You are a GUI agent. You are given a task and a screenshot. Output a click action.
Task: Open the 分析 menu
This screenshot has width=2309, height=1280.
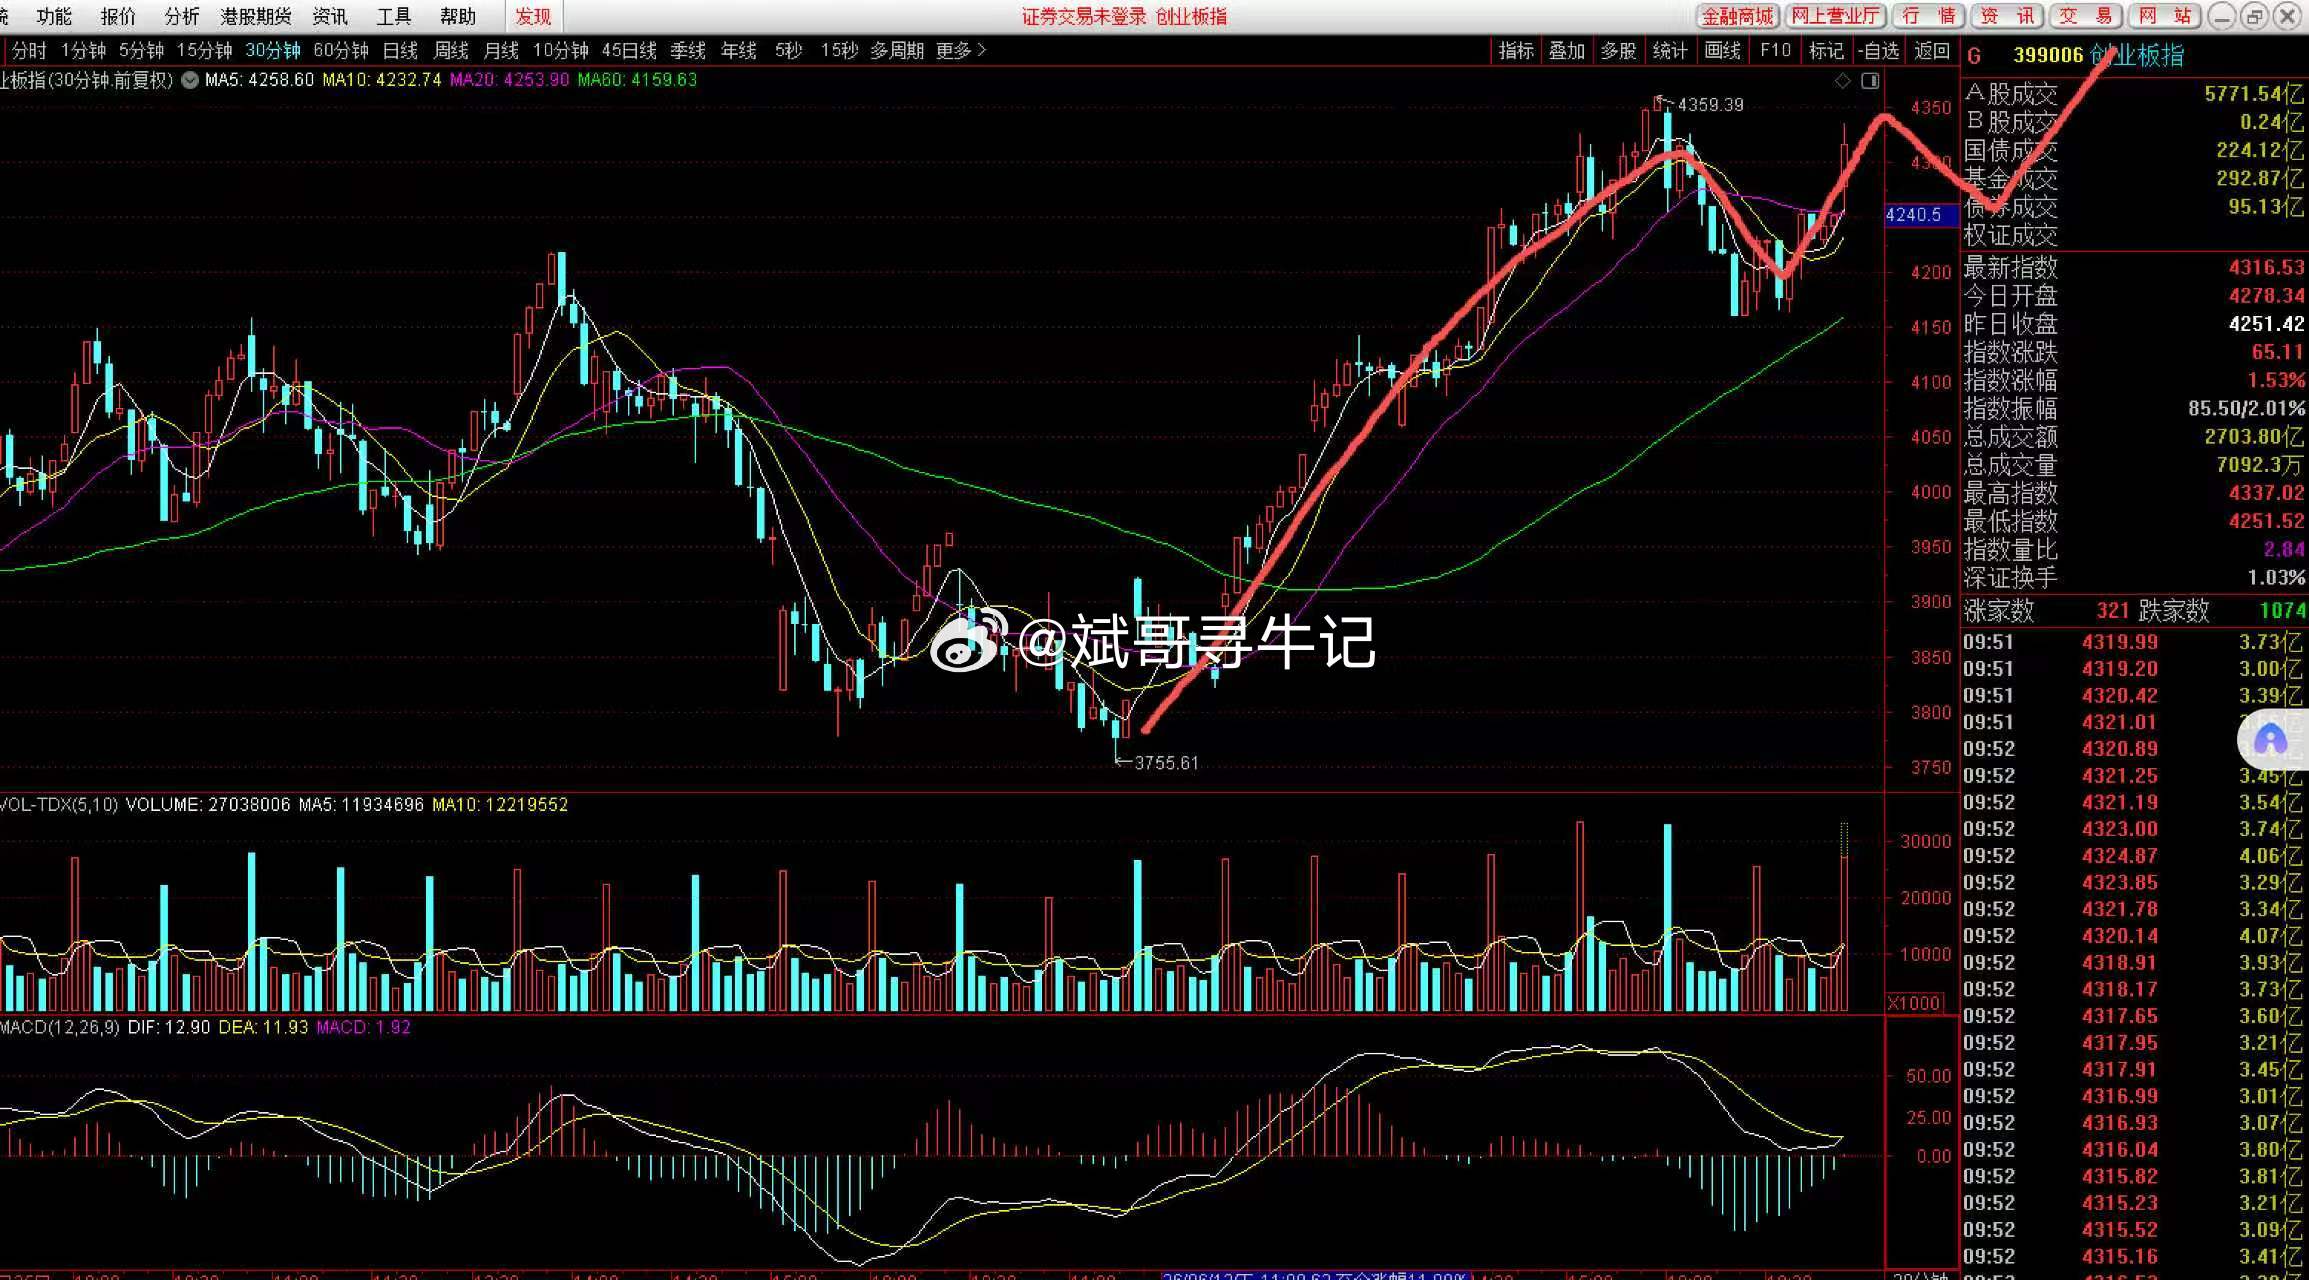(x=182, y=16)
